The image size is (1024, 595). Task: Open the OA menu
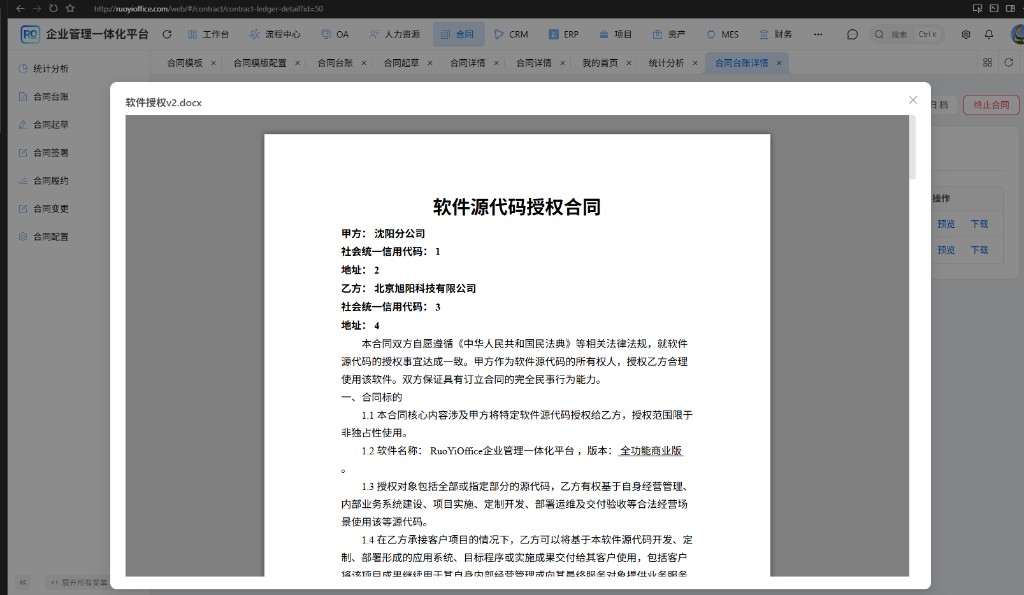335,34
